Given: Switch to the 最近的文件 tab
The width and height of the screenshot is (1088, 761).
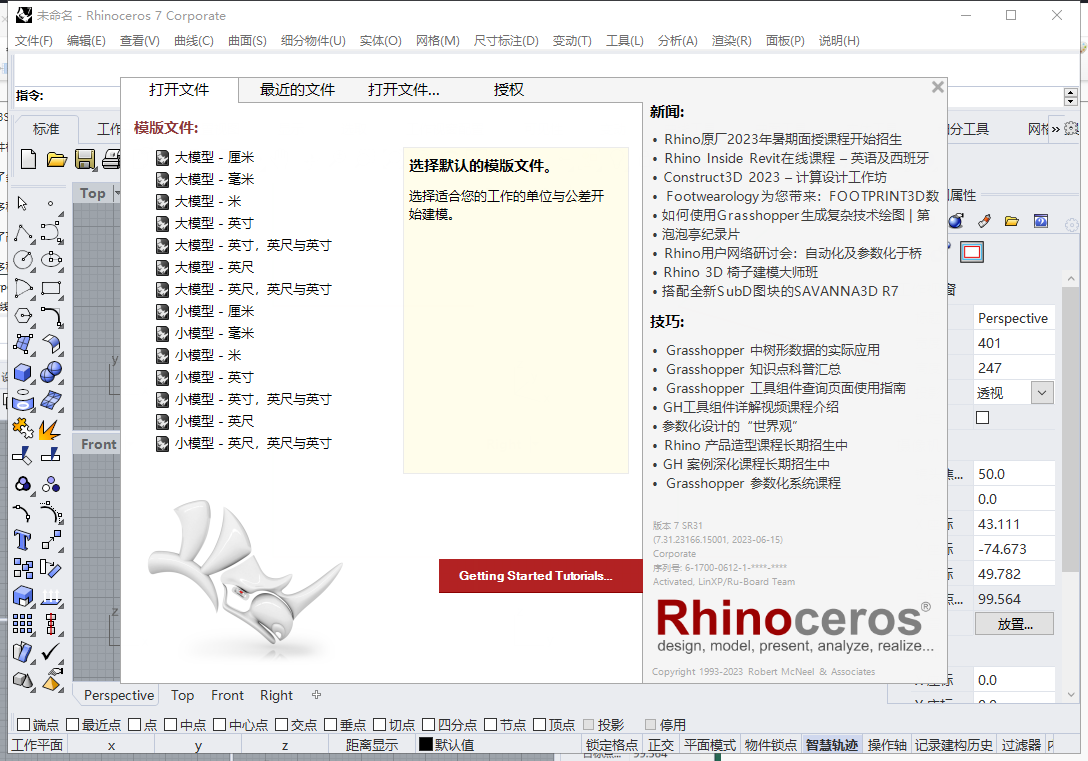Looking at the screenshot, I should (297, 89).
